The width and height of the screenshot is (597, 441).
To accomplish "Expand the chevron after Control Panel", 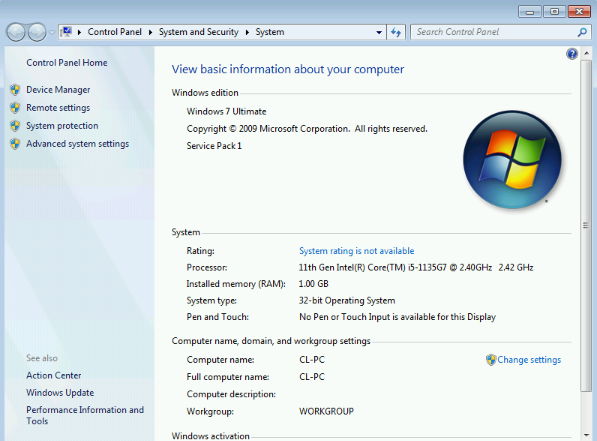I will click(x=150, y=32).
